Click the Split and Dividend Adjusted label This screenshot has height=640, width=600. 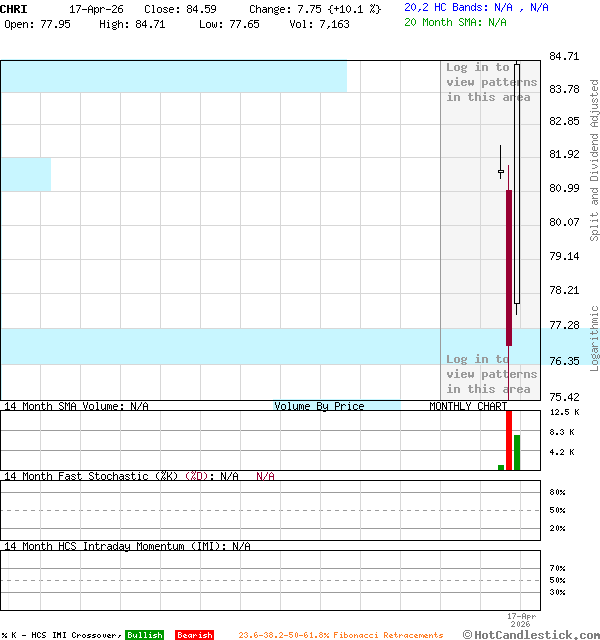click(x=594, y=160)
